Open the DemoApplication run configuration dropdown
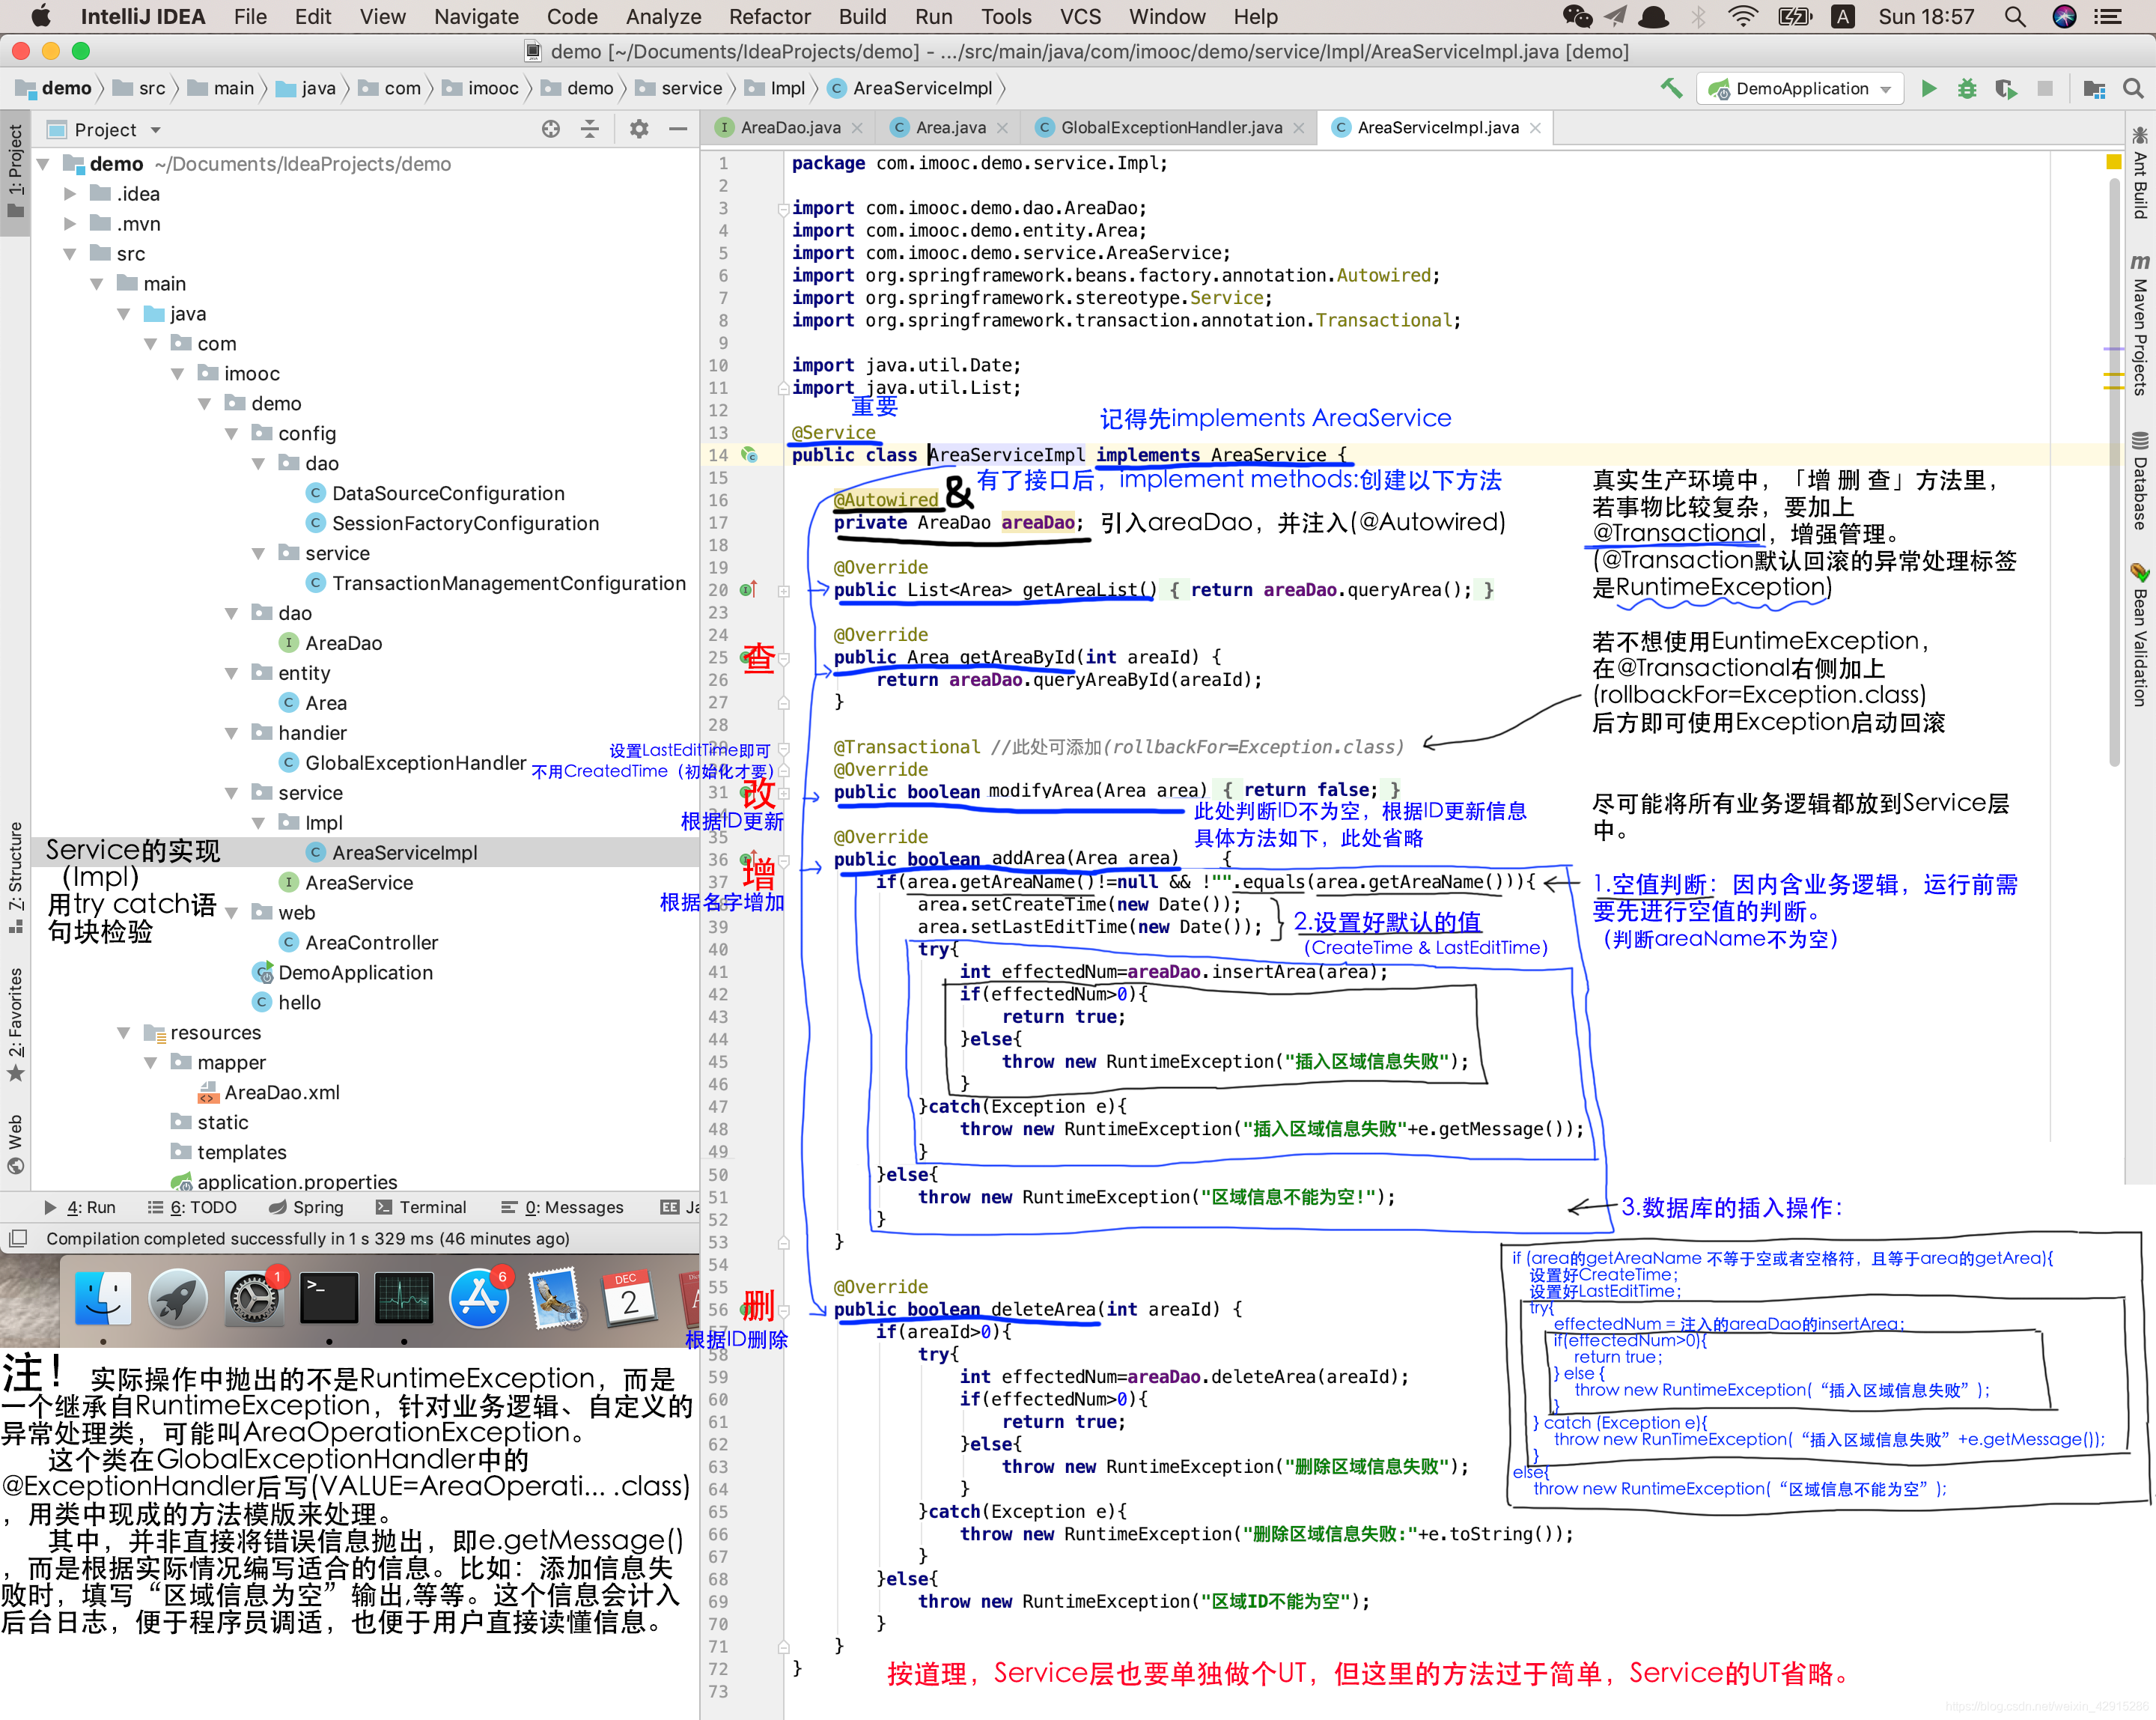This screenshot has height=1720, width=2156. (x=1799, y=89)
